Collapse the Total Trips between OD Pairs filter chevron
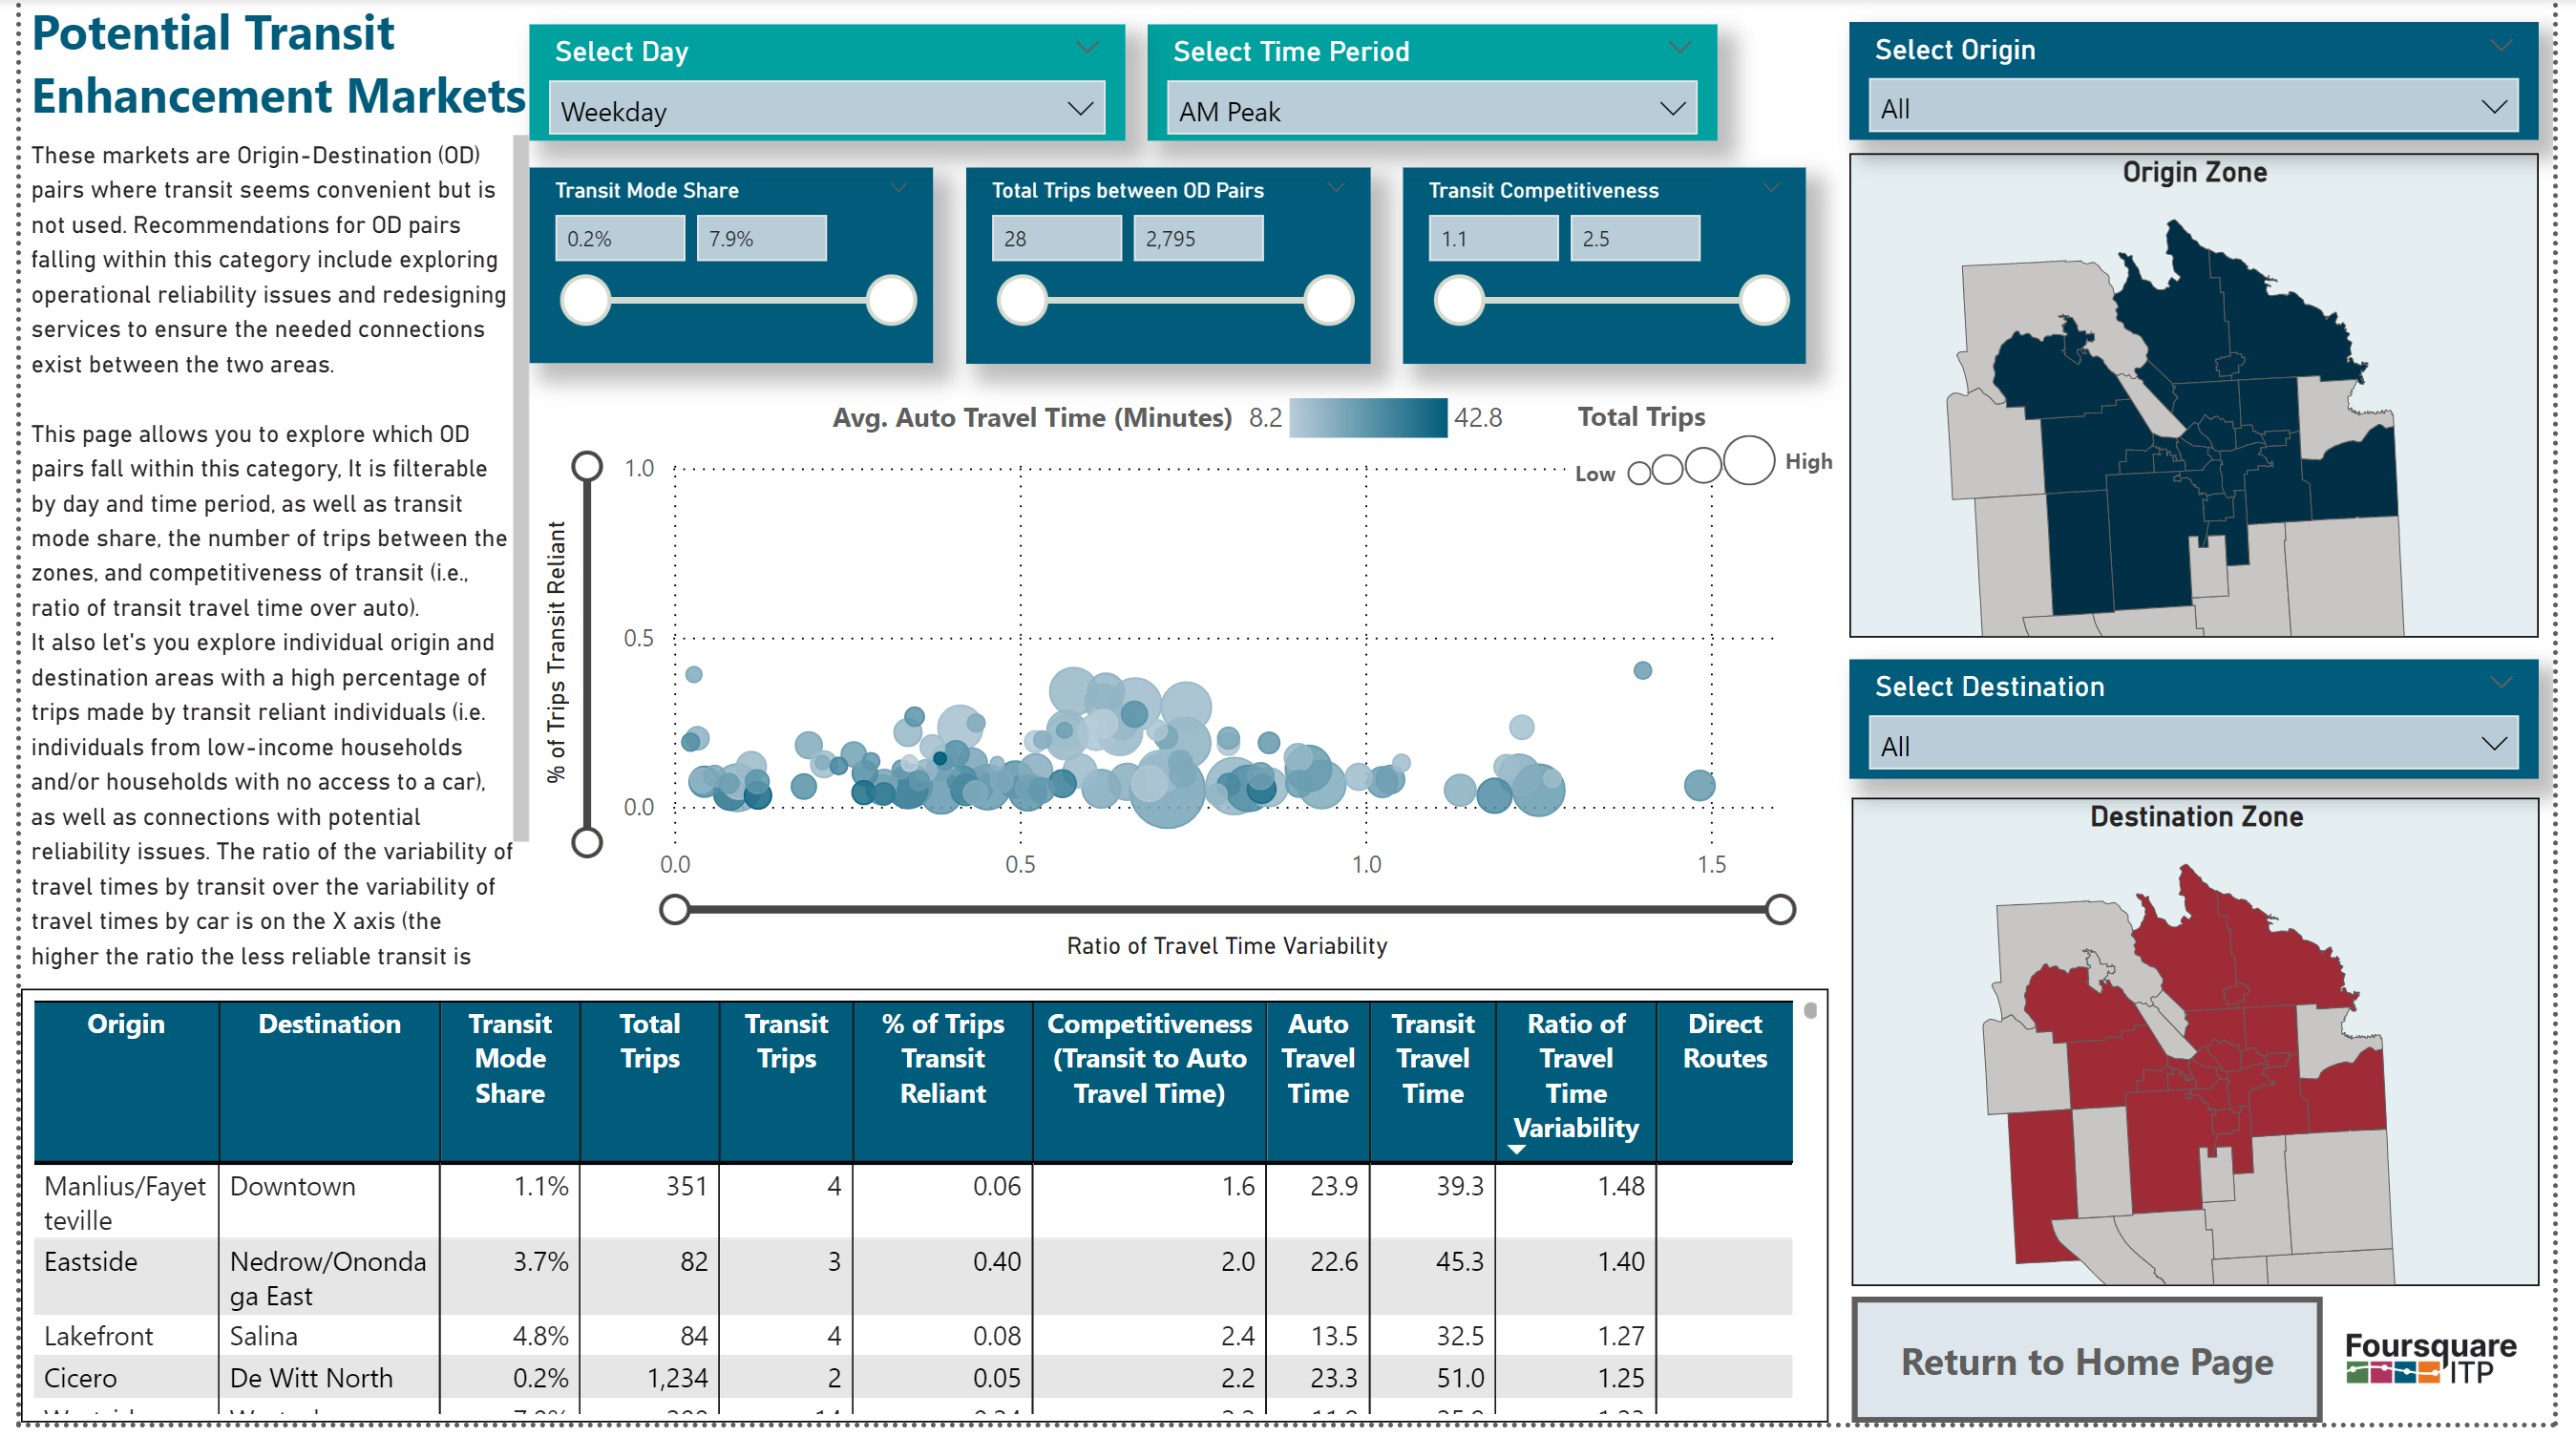The width and height of the screenshot is (2576, 1437). tap(1336, 186)
